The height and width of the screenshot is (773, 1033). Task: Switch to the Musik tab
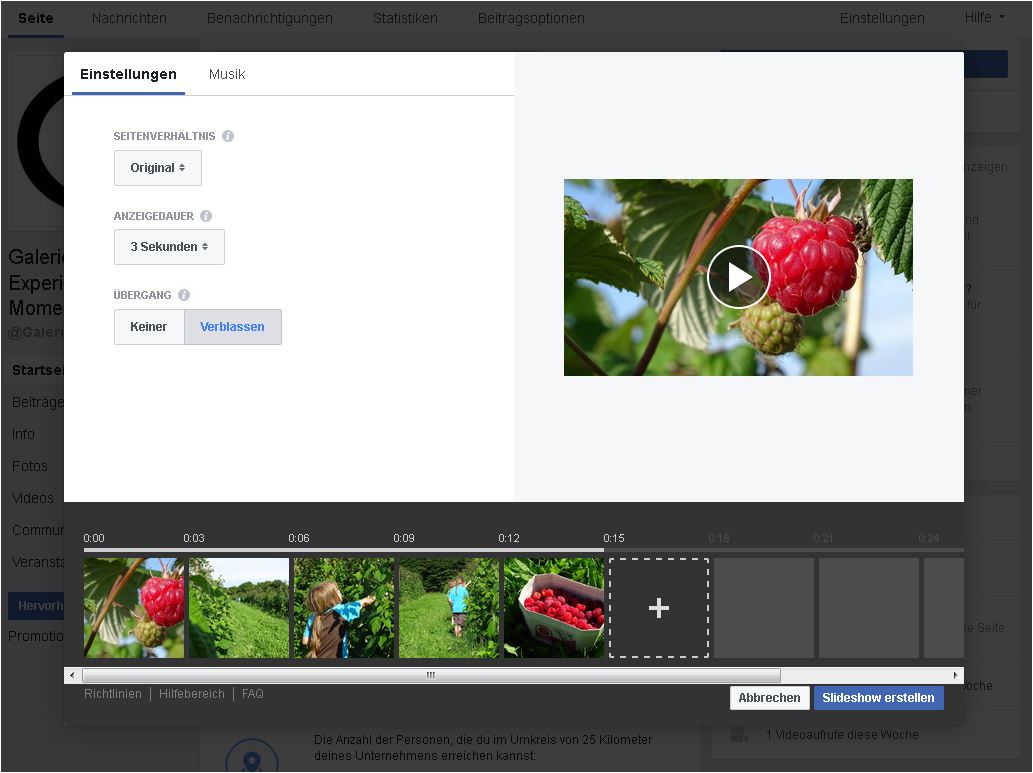(x=227, y=74)
